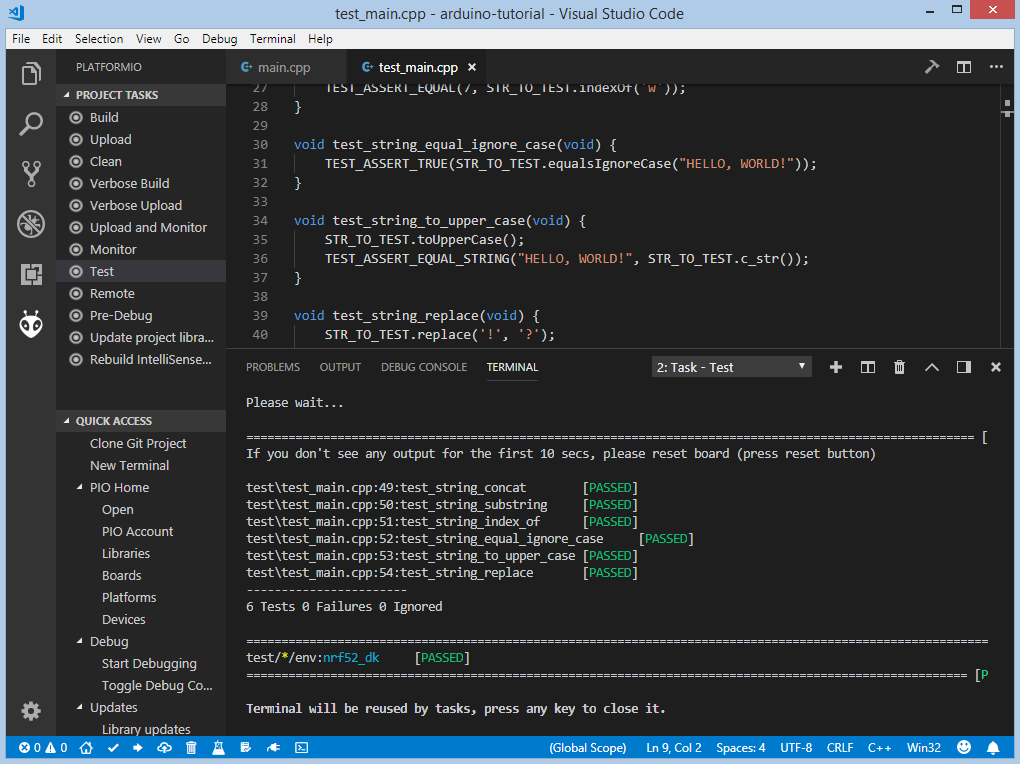
Task: Open the Terminal menu
Action: [273, 38]
